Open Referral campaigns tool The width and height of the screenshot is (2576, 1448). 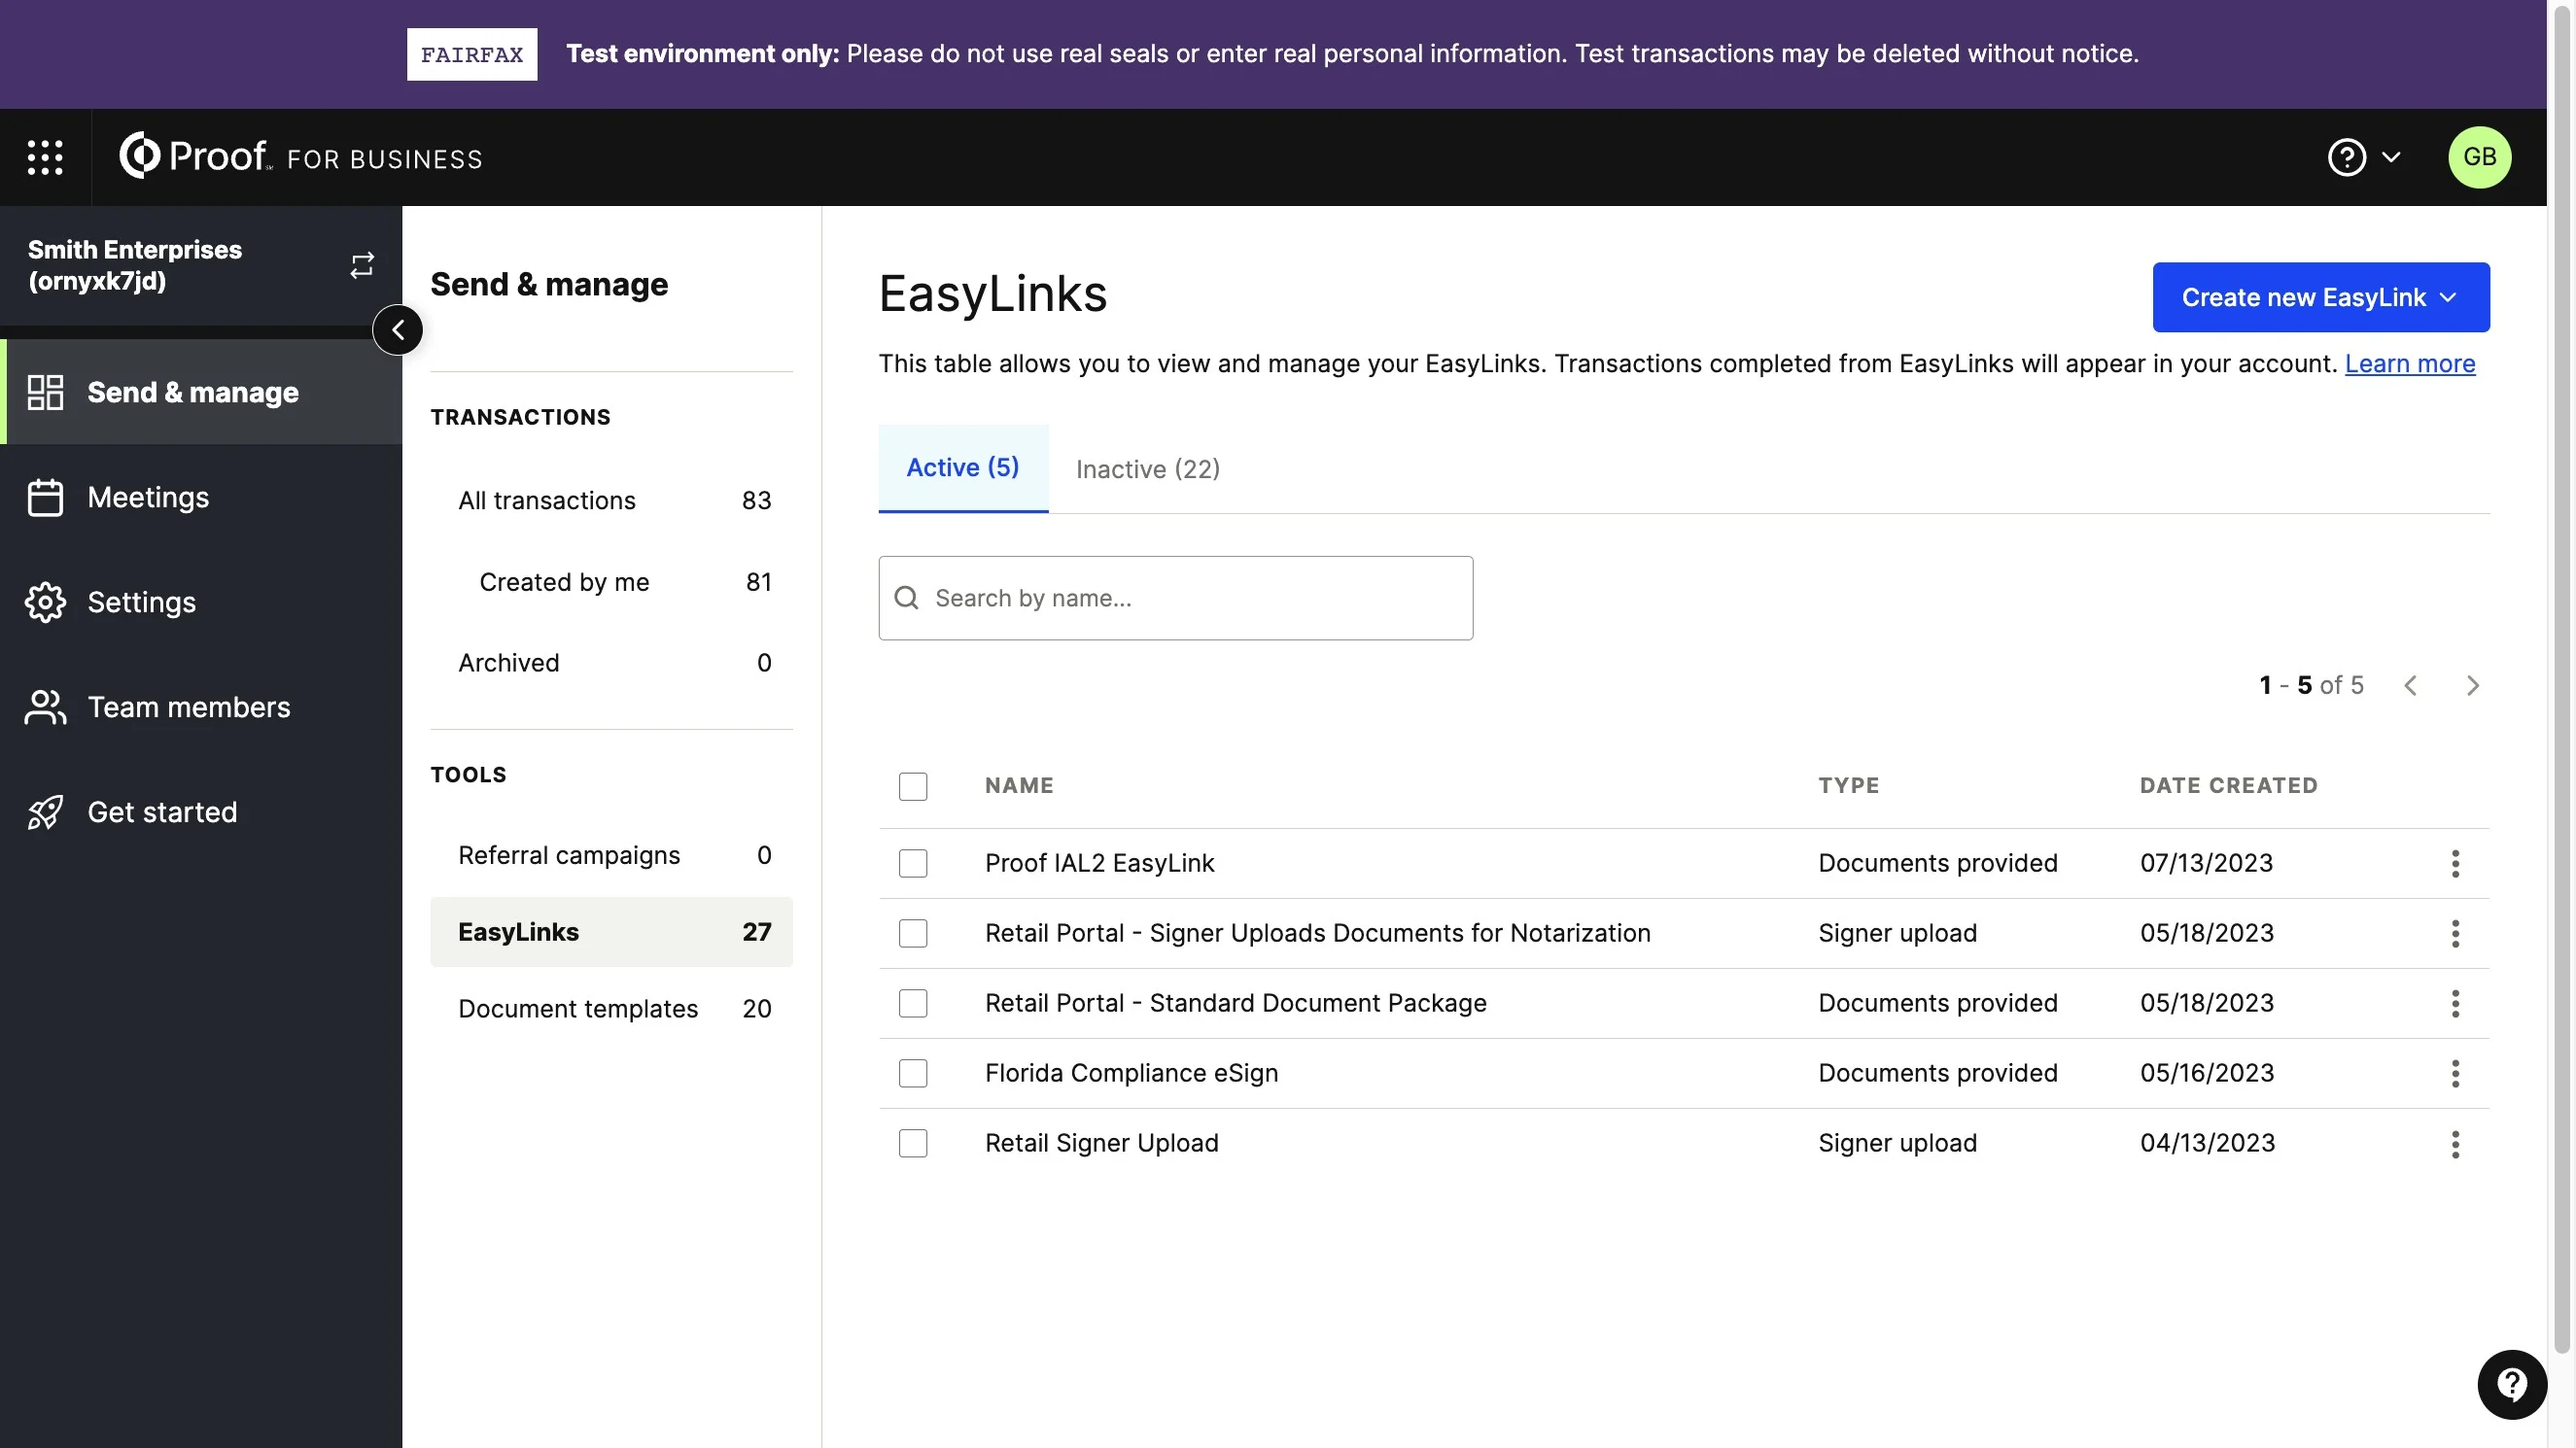click(x=611, y=855)
